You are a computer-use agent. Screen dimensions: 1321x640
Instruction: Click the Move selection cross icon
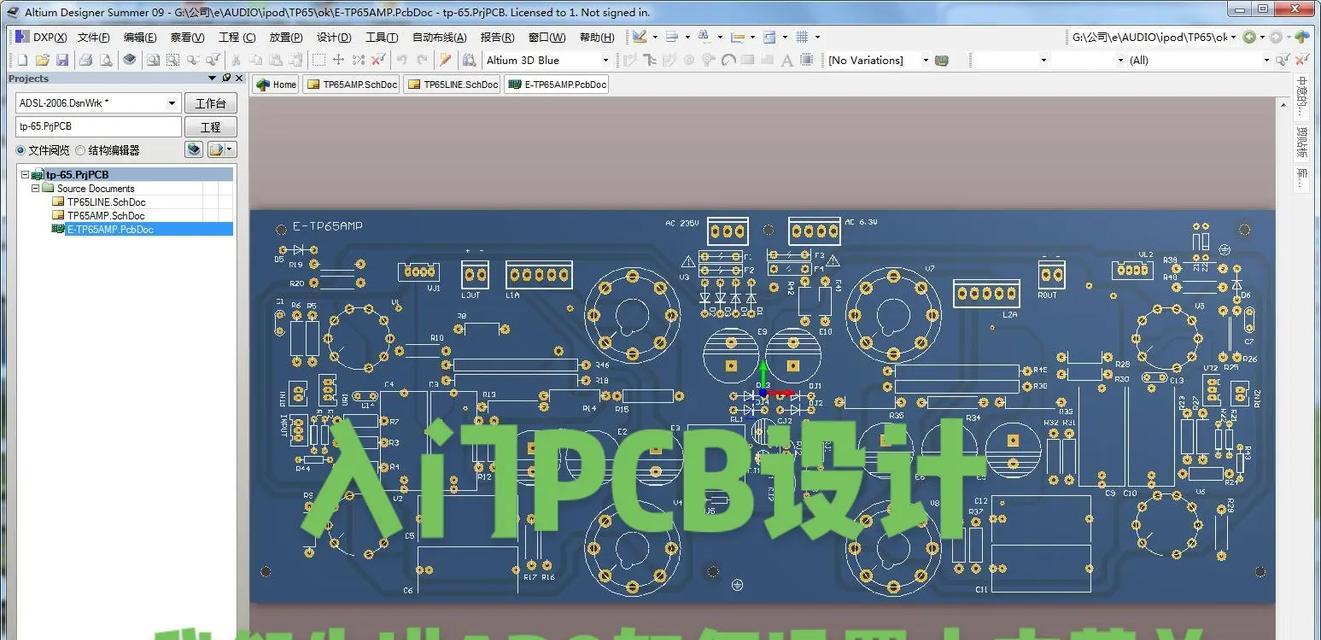[x=339, y=60]
